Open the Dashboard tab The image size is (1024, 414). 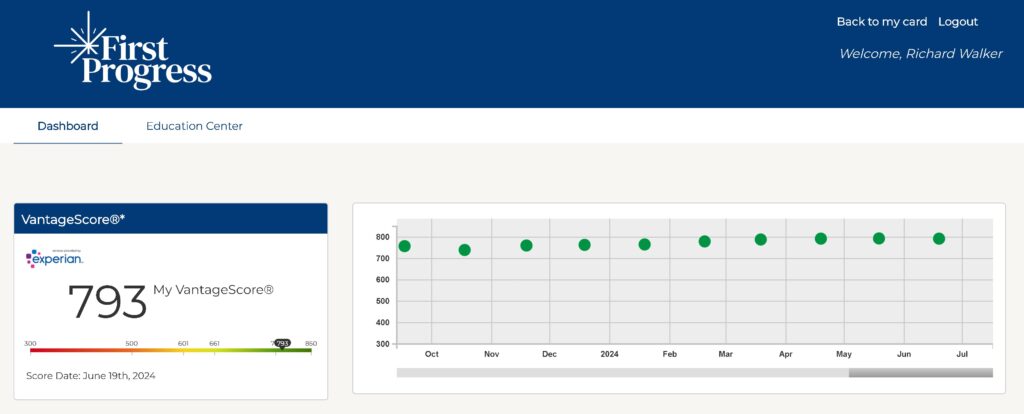tap(68, 126)
